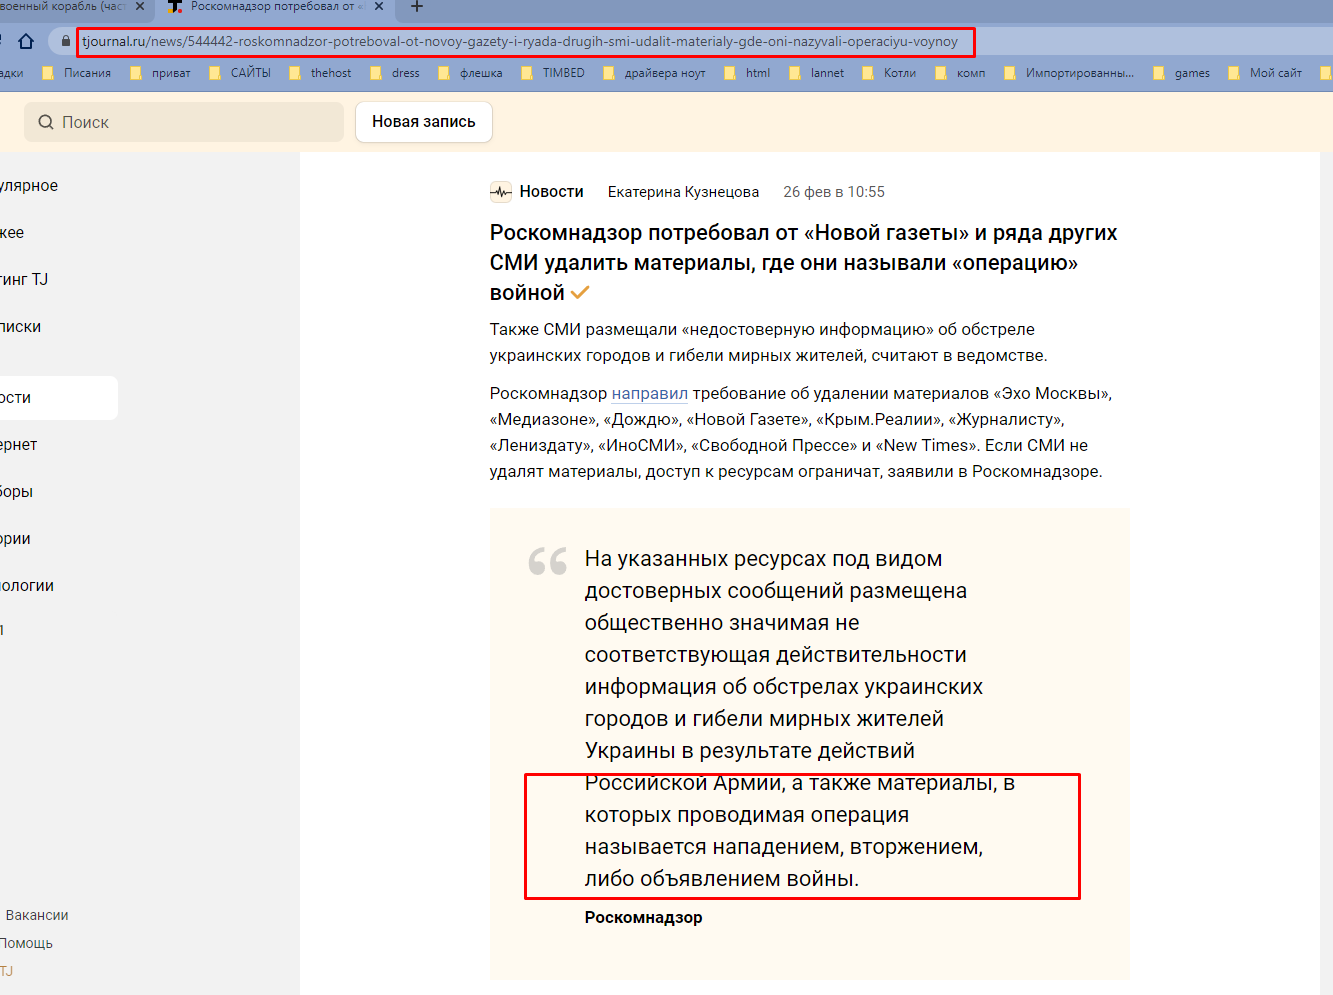
Task: Click the orange checkmark after headline
Action: click(x=580, y=293)
